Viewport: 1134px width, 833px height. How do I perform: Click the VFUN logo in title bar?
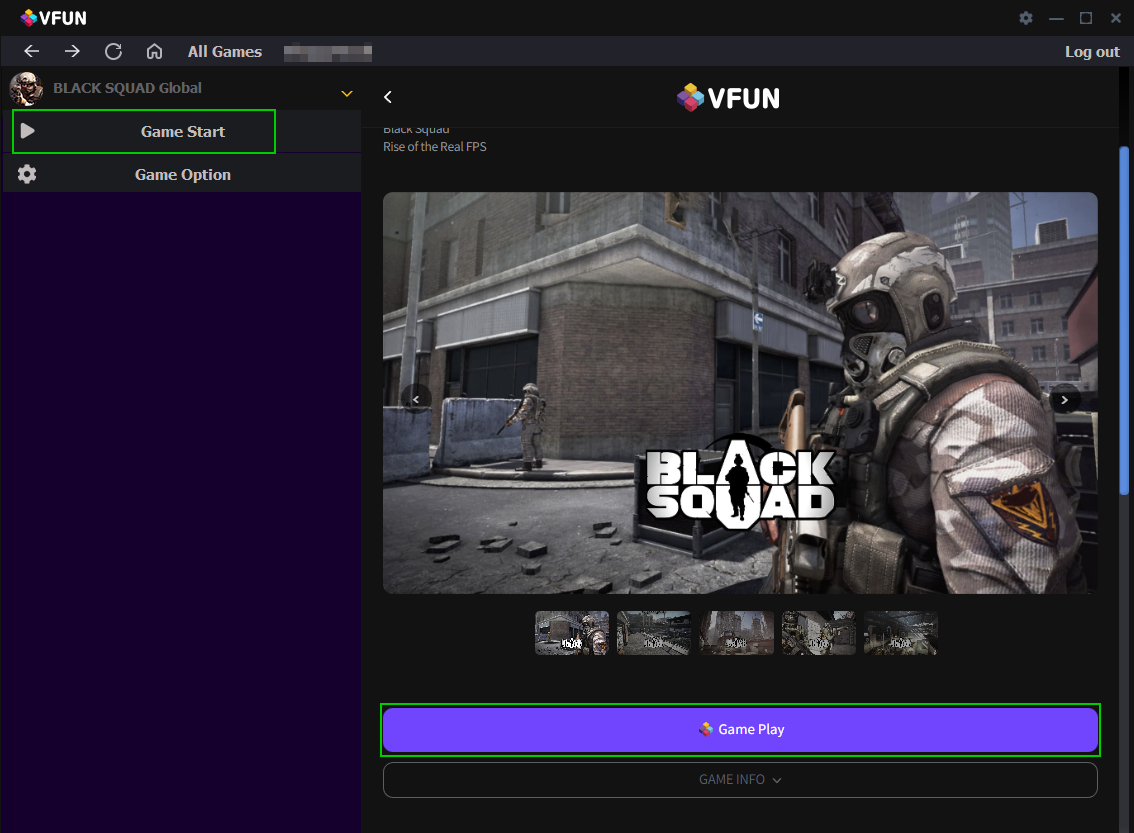tap(54, 18)
